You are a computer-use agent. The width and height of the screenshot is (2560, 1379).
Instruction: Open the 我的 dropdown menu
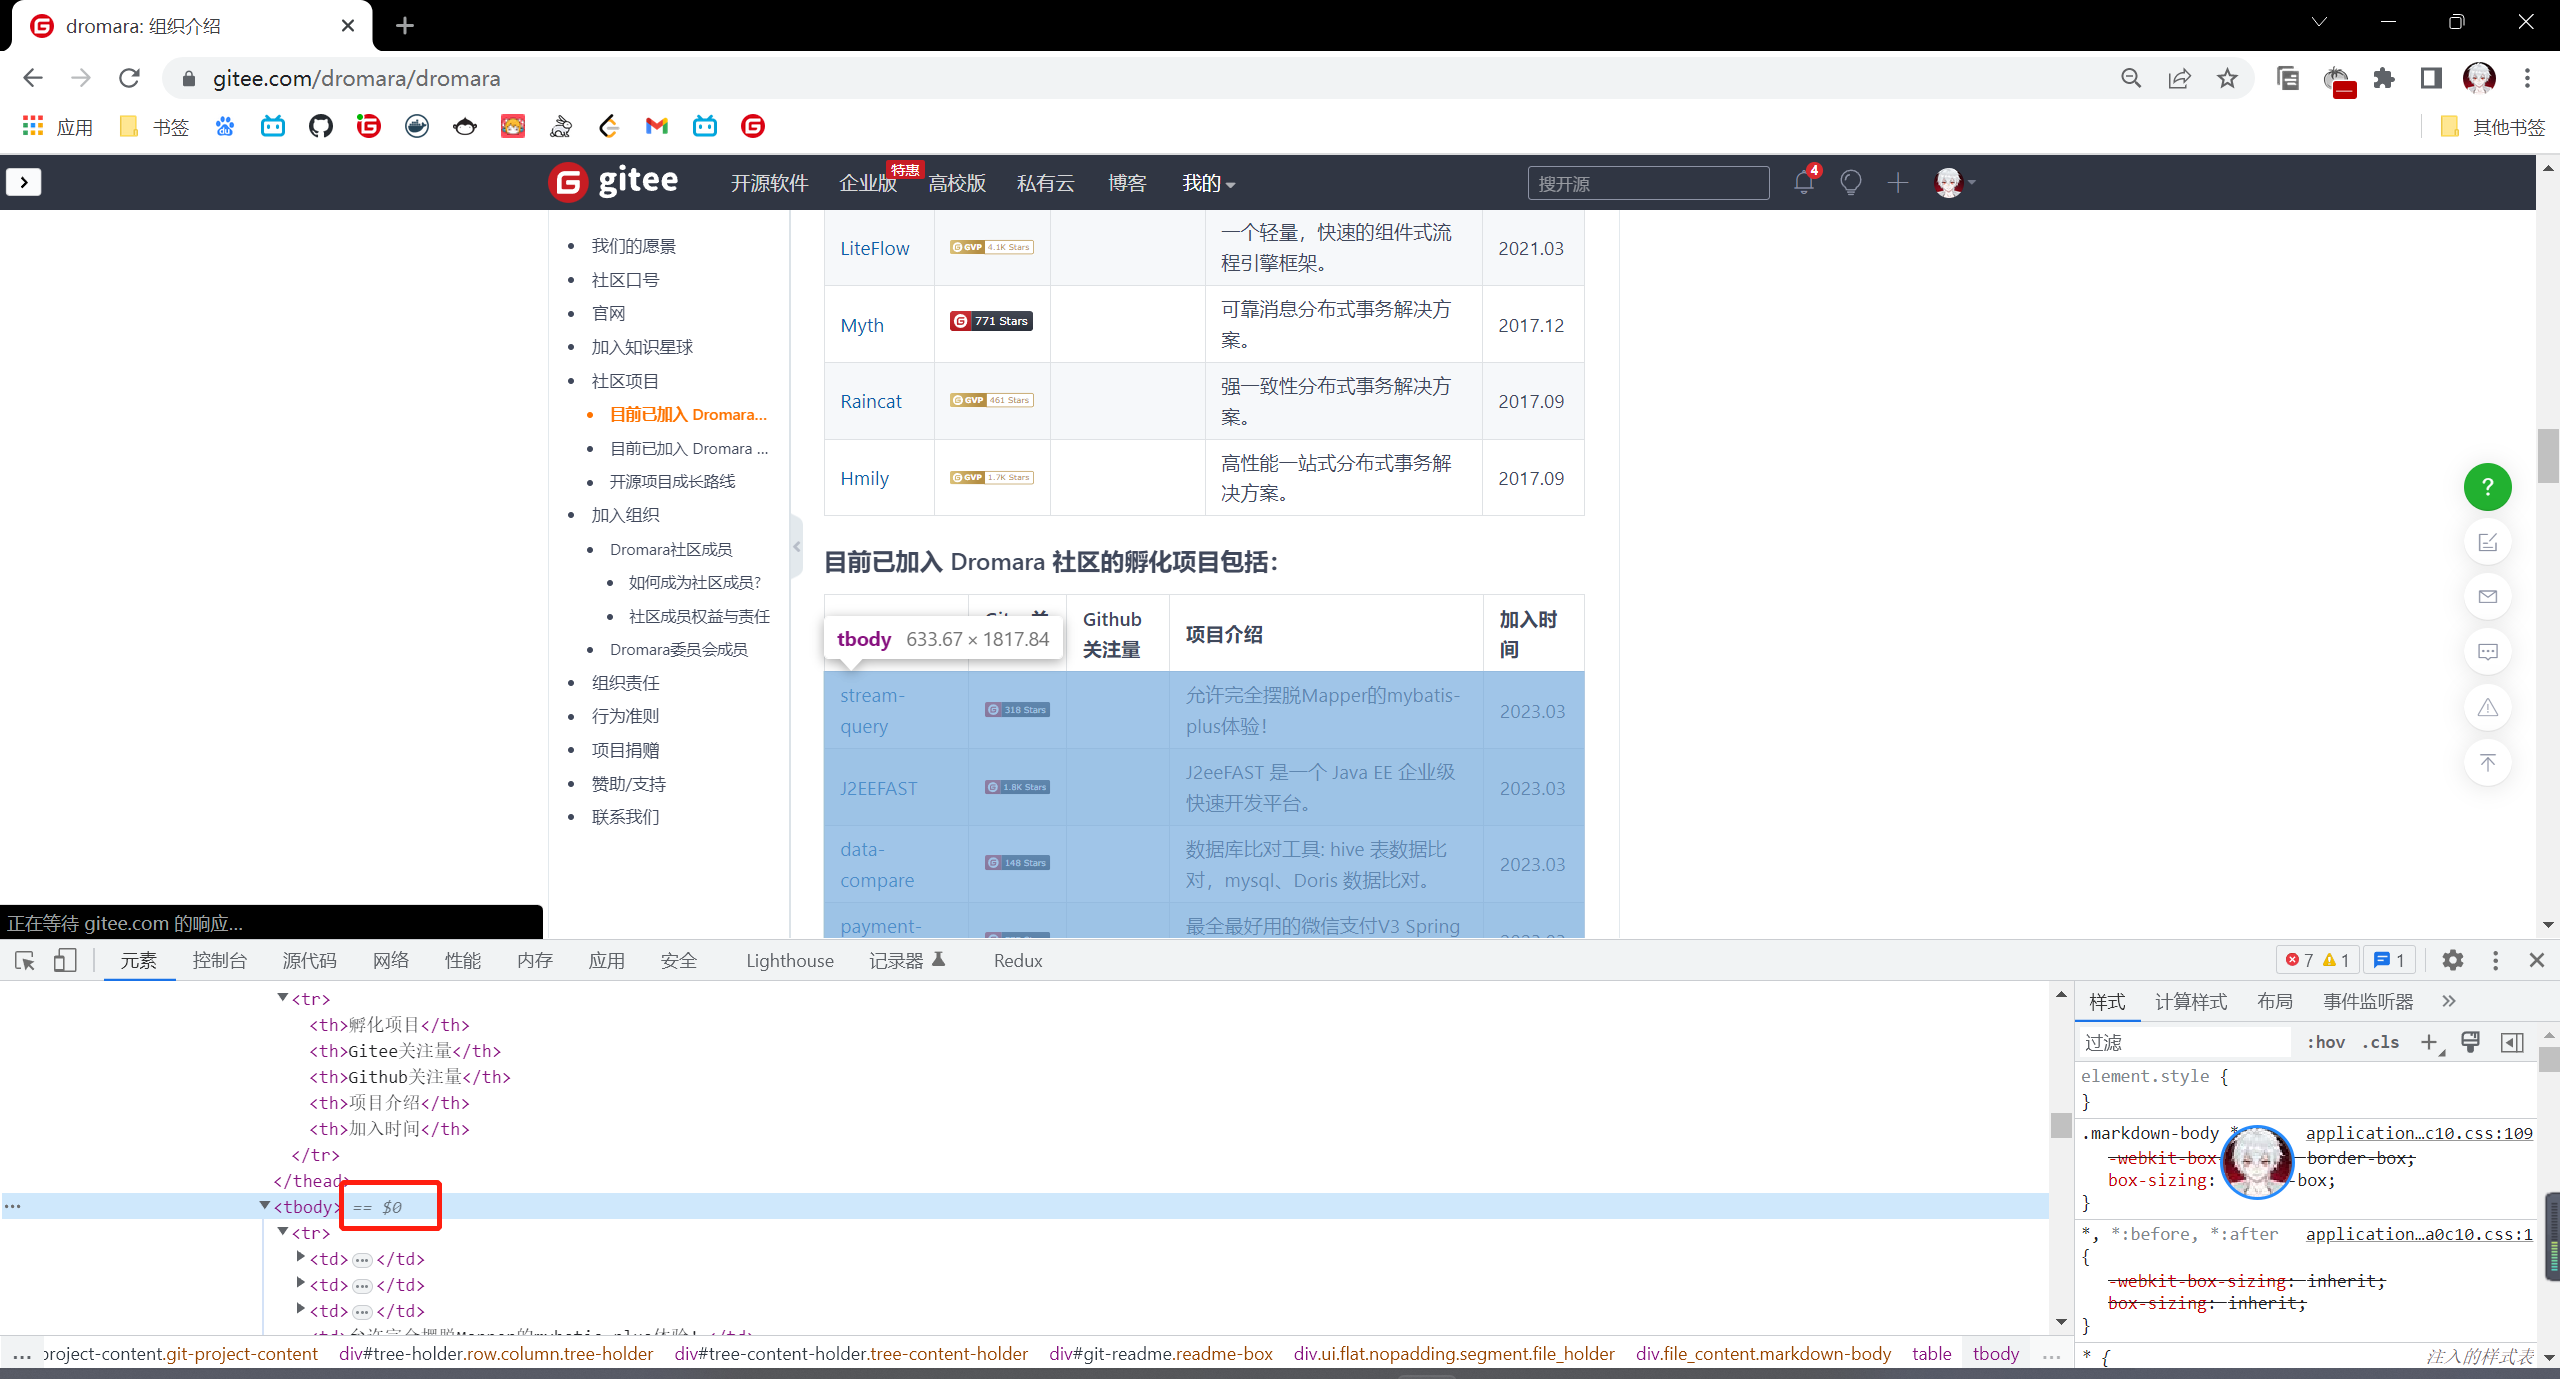pyautogui.click(x=1208, y=183)
